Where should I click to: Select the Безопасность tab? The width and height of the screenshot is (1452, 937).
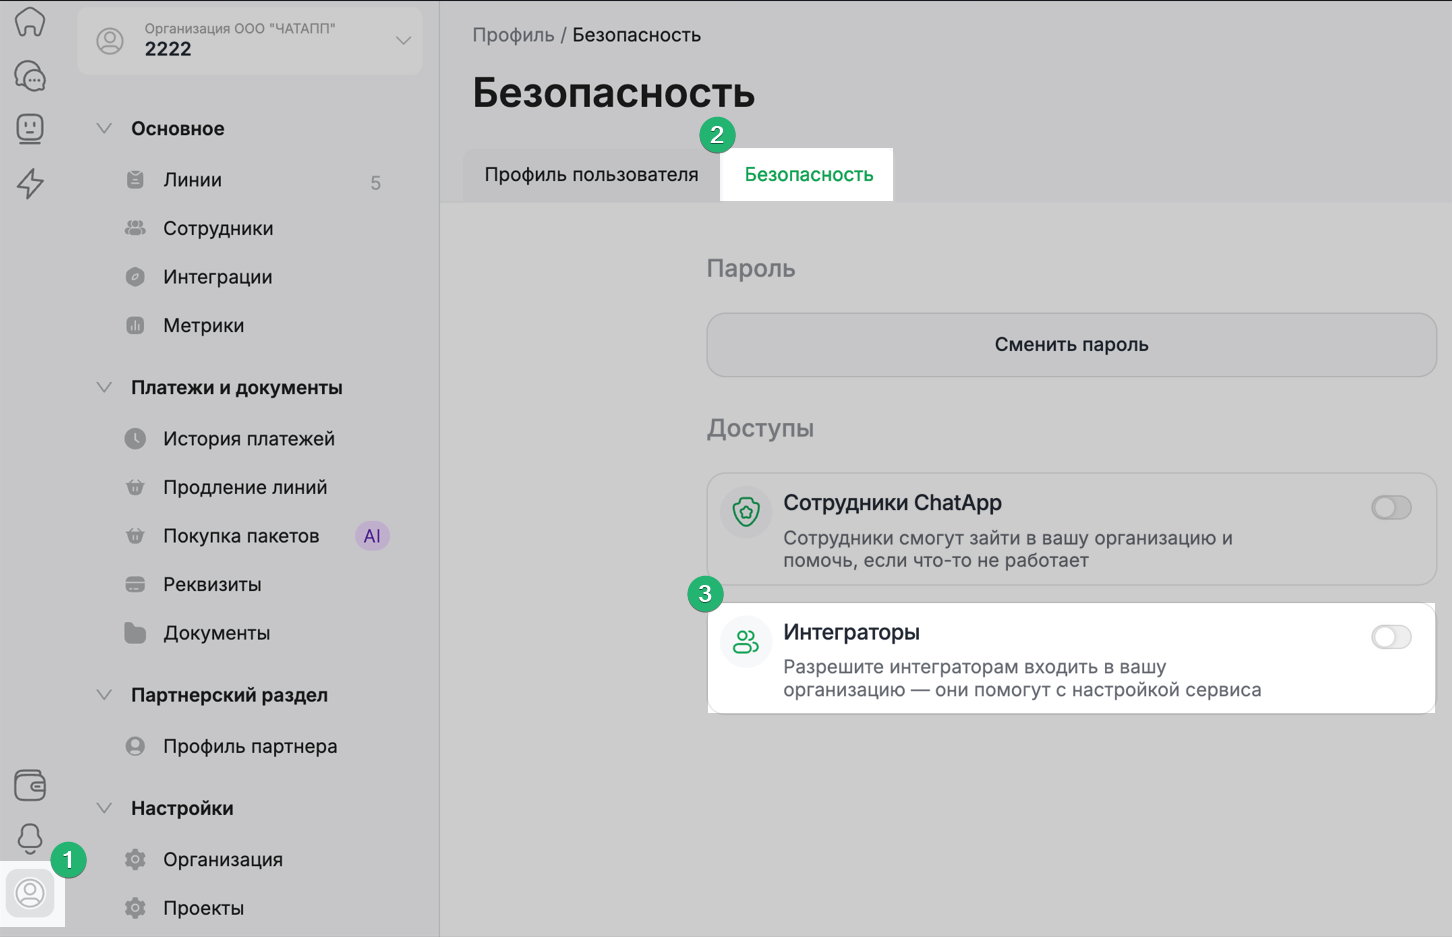point(808,175)
